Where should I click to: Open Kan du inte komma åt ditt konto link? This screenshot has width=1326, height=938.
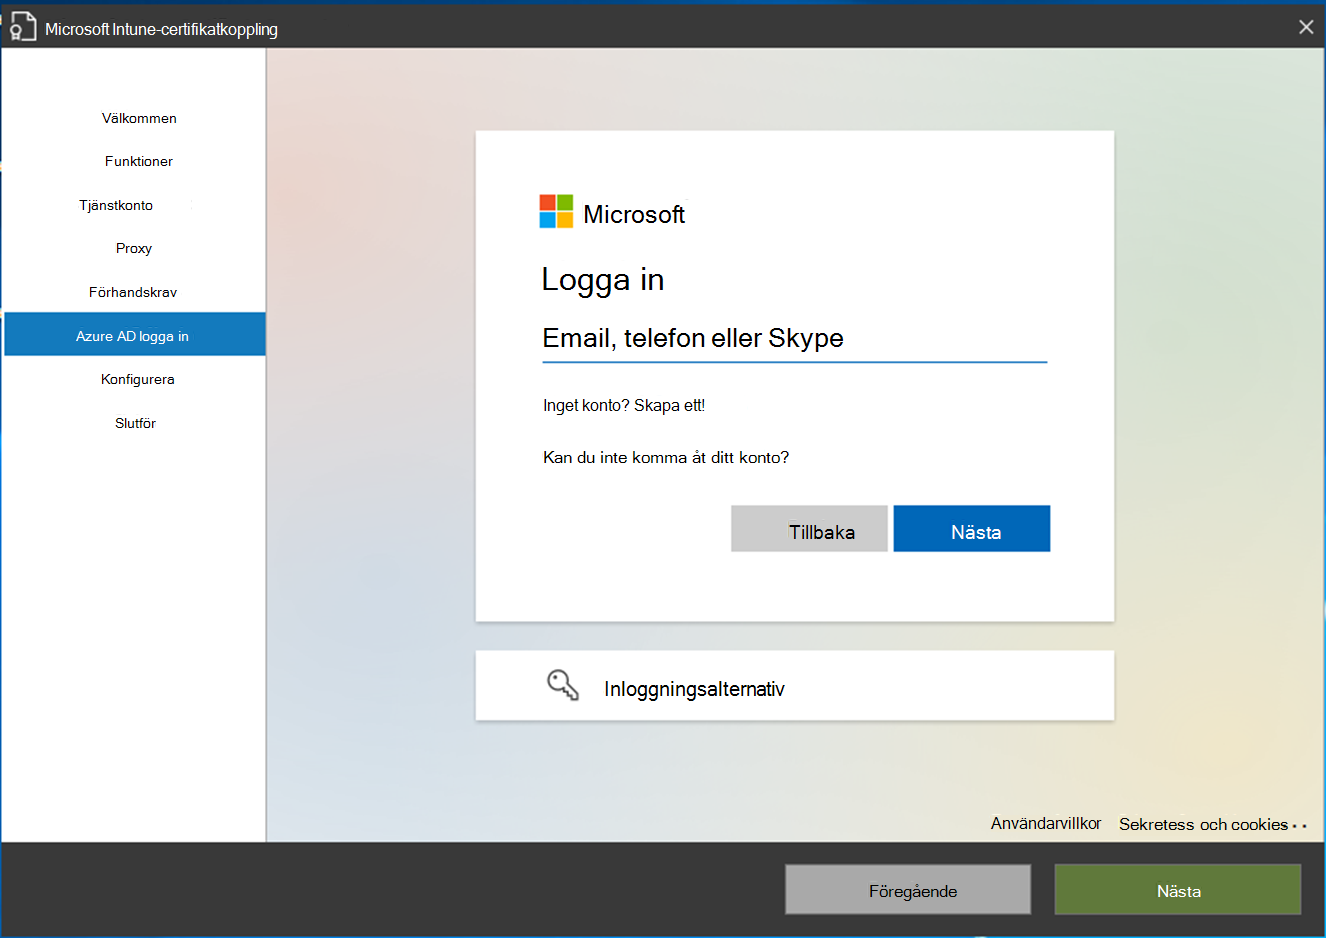pyautogui.click(x=666, y=457)
